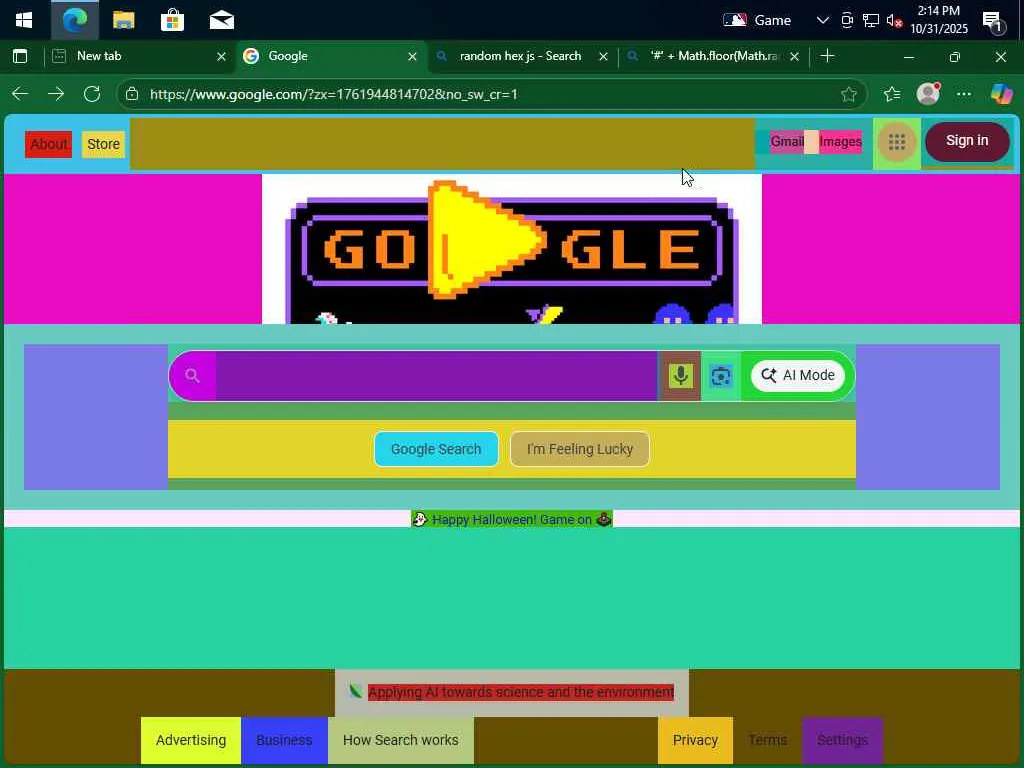The height and width of the screenshot is (768, 1024).
Task: Click the Game news widget in taskbar
Action: [x=758, y=20]
